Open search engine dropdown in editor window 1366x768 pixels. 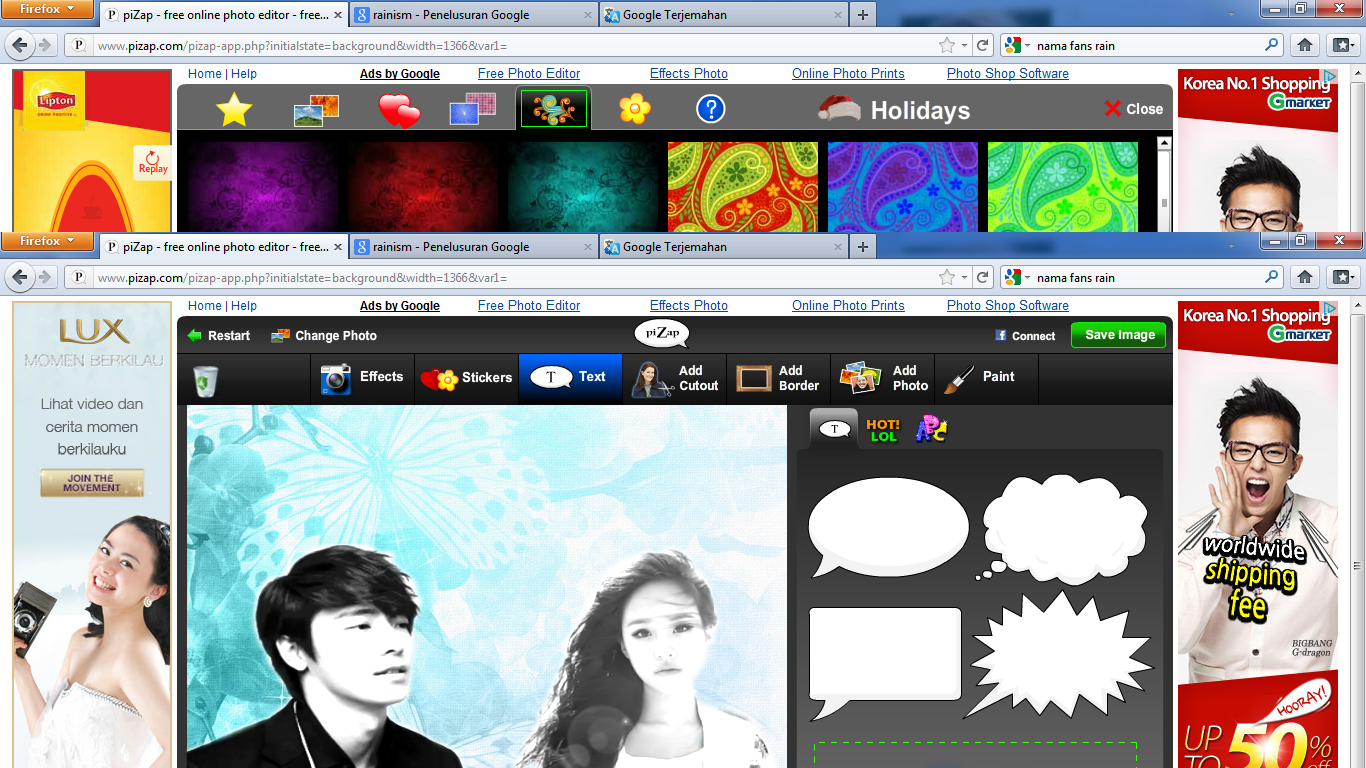pos(1018,278)
